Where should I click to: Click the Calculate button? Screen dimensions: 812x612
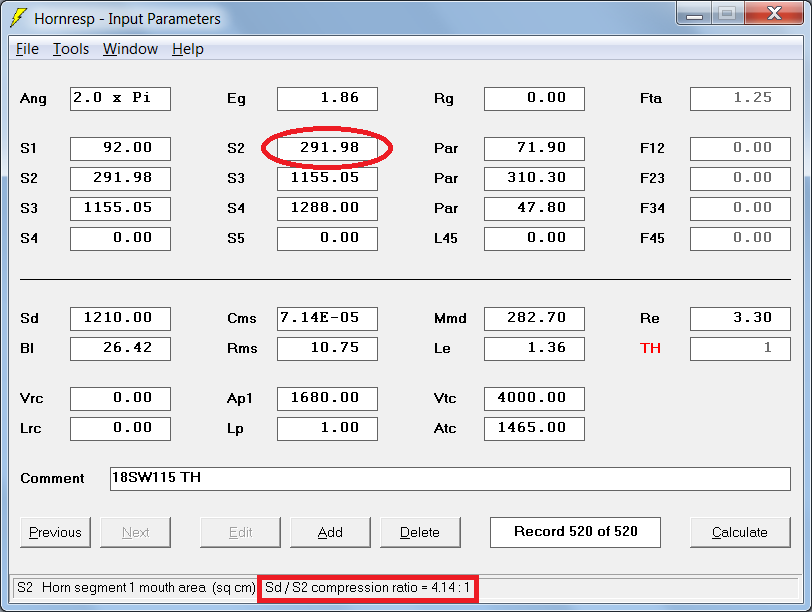740,532
